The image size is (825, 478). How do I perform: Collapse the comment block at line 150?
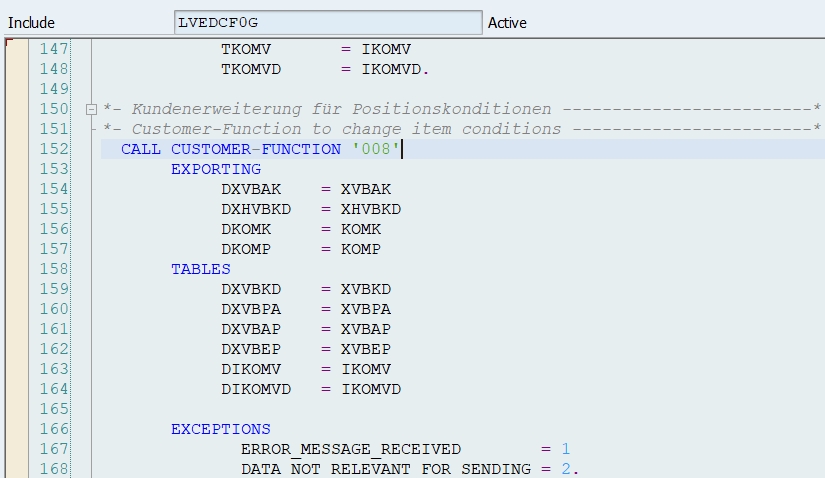coord(92,109)
